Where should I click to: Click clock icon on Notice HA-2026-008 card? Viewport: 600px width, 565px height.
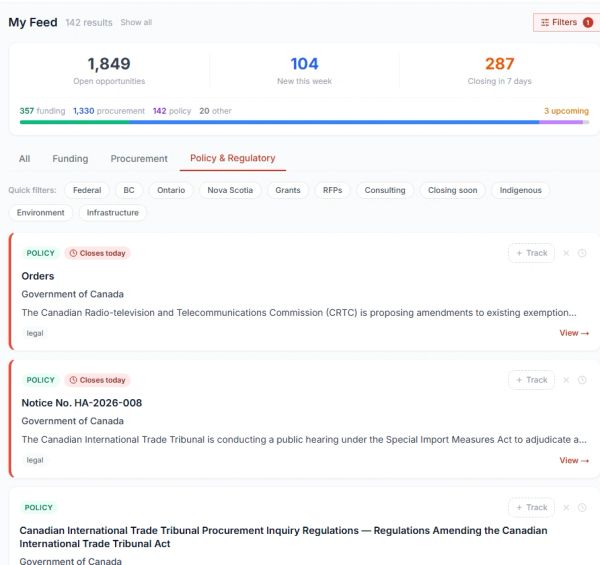coord(582,380)
